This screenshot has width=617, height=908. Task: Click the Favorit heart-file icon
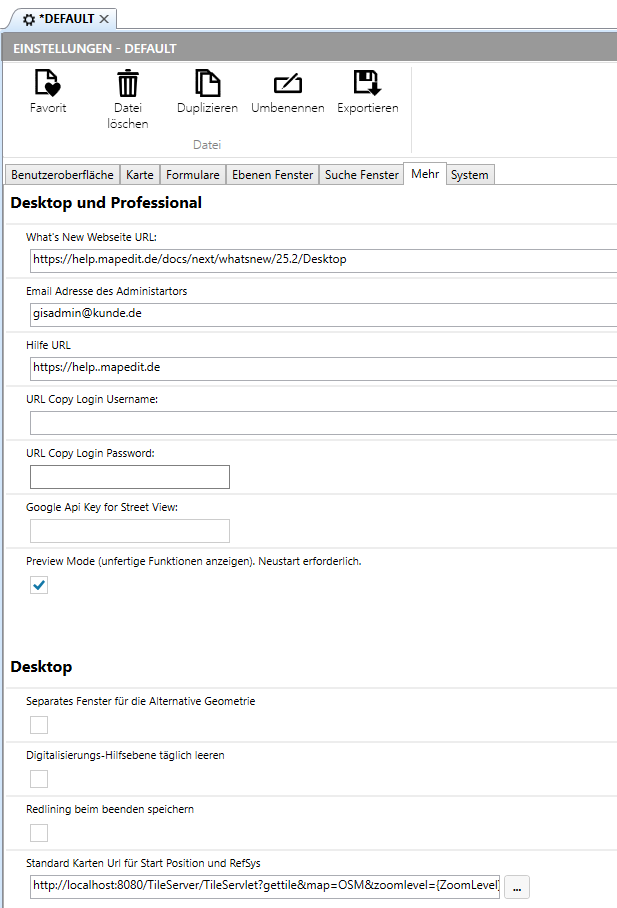click(48, 84)
